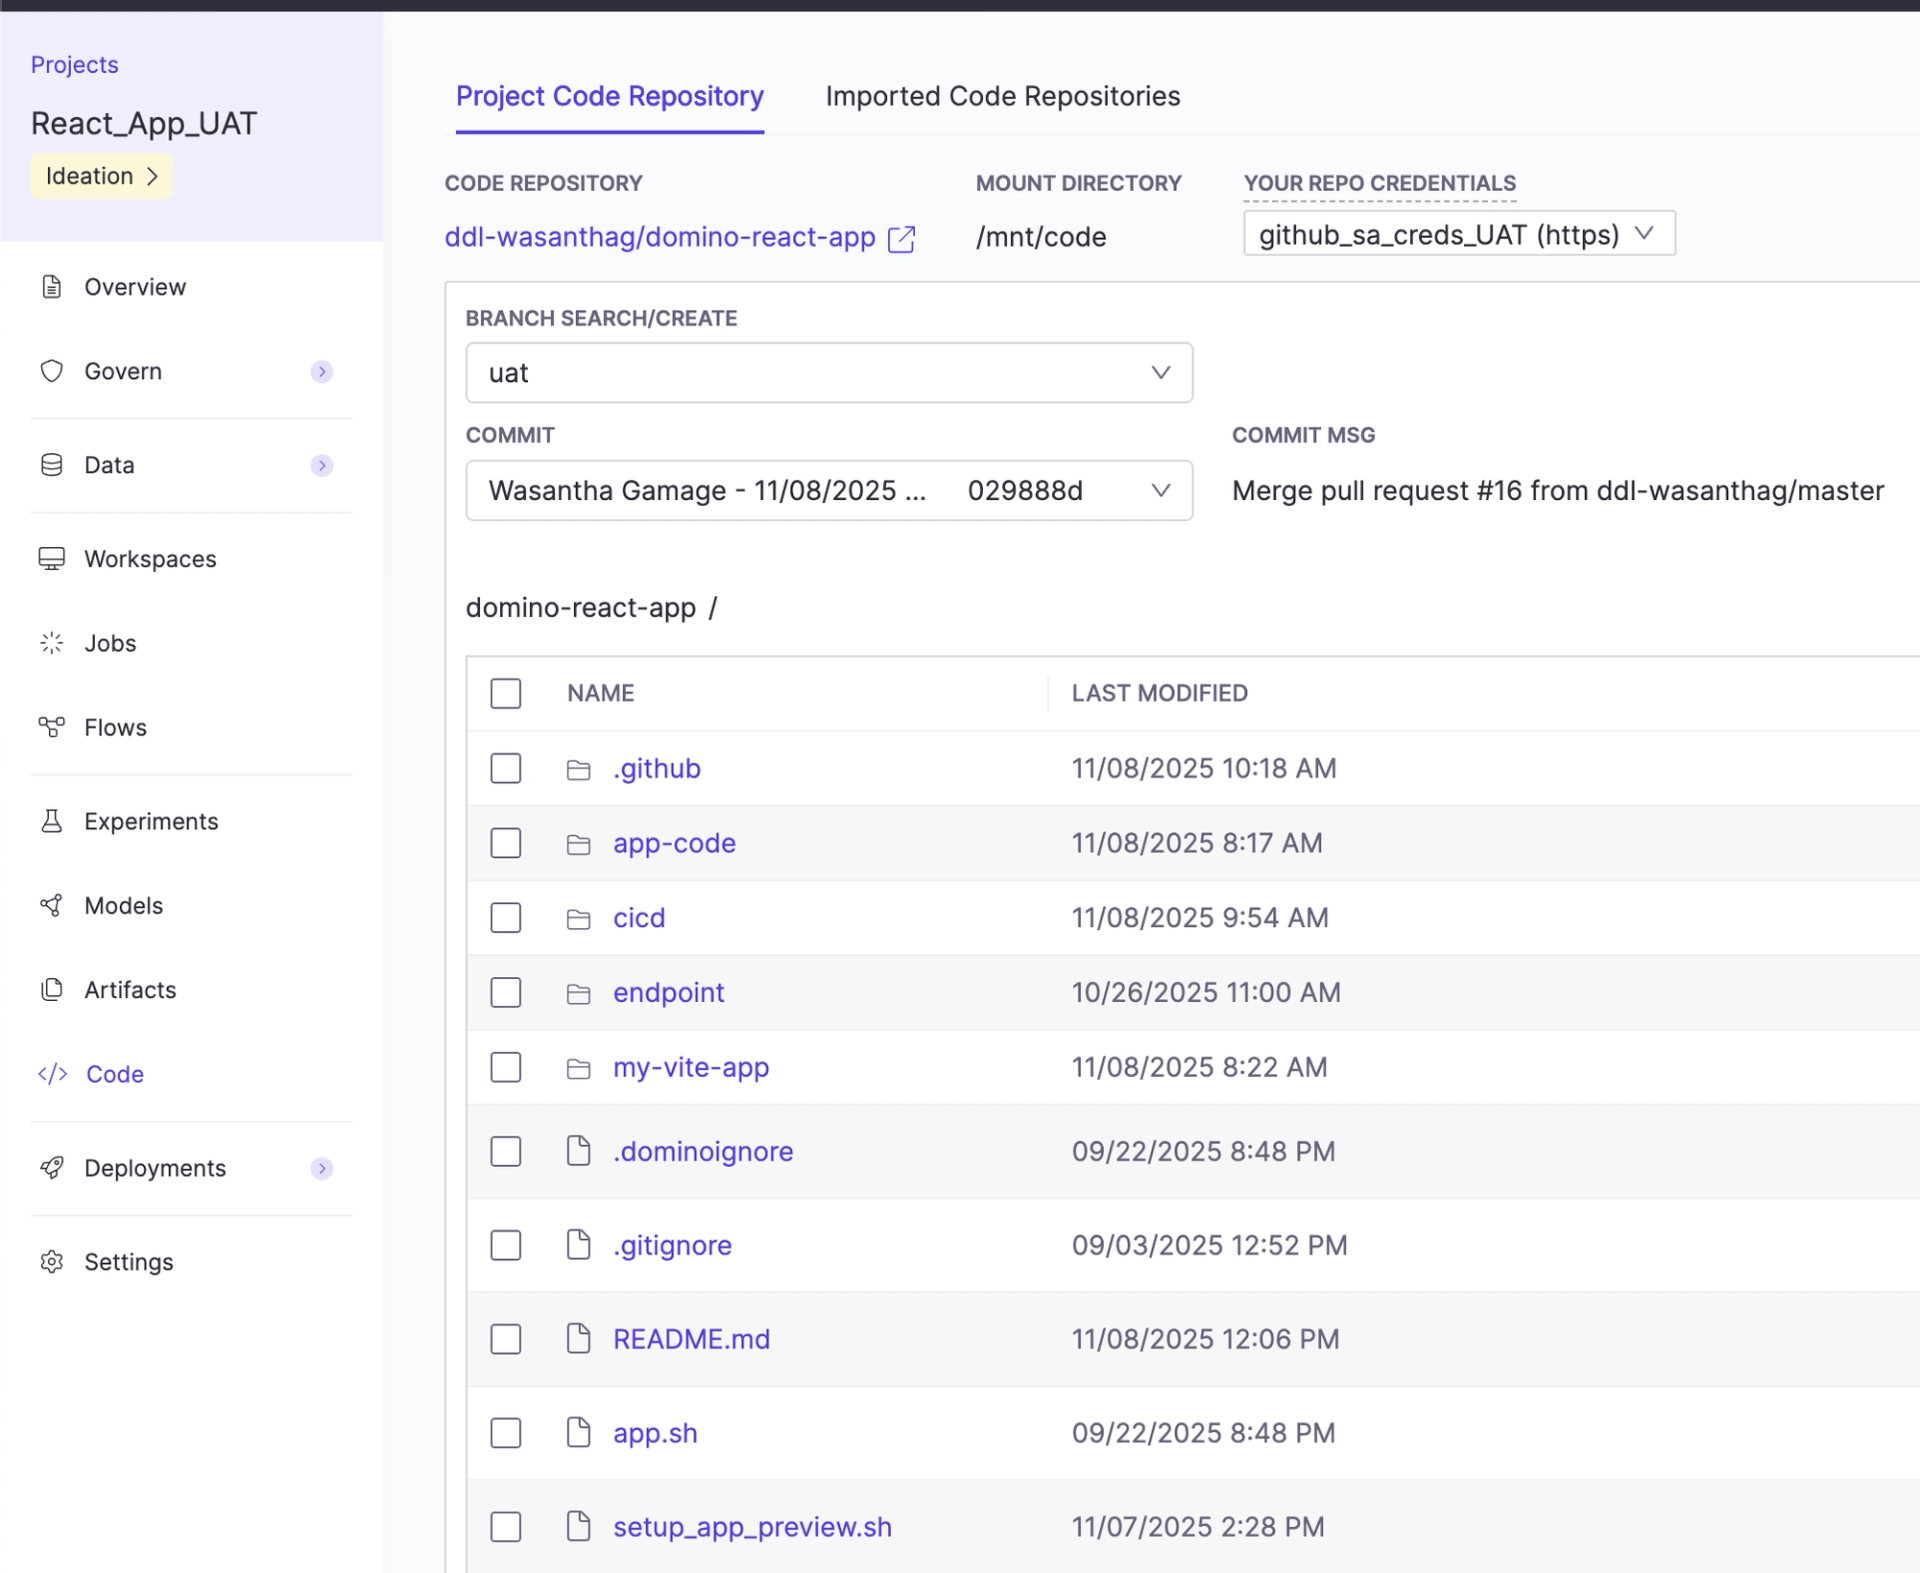Open Settings in the sidebar
This screenshot has height=1573, width=1920.
128,1262
